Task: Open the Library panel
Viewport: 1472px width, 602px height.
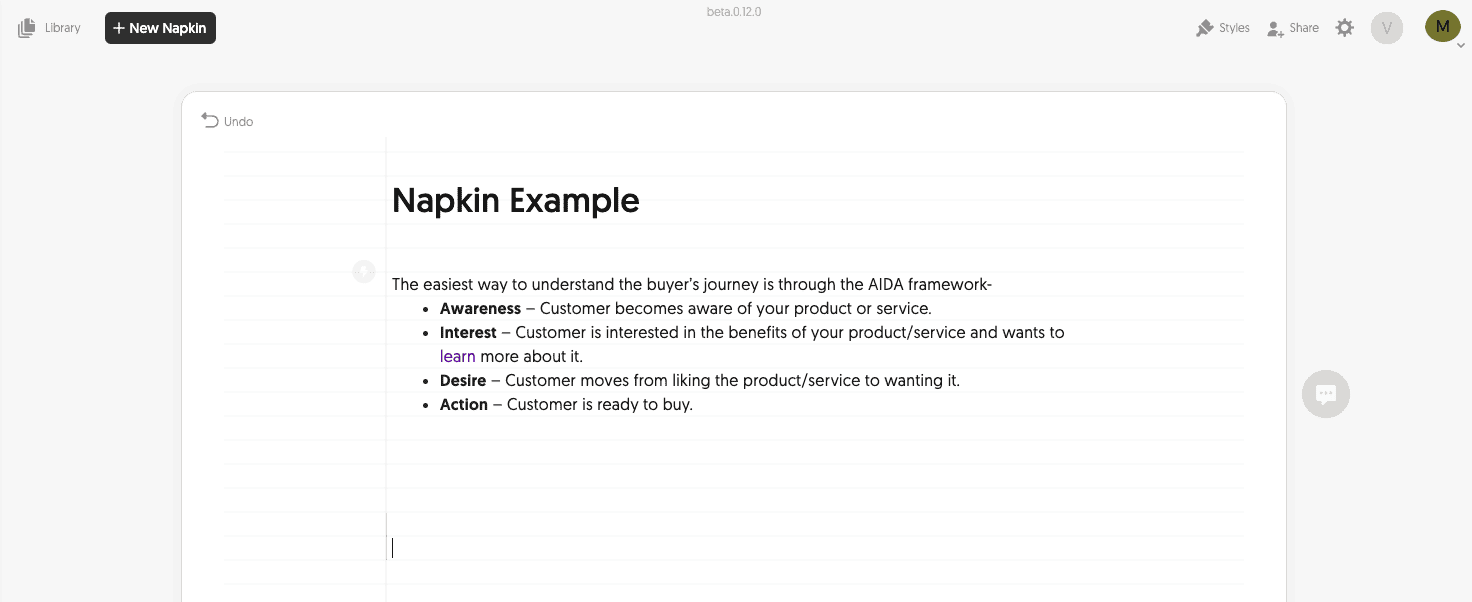Action: 49,28
